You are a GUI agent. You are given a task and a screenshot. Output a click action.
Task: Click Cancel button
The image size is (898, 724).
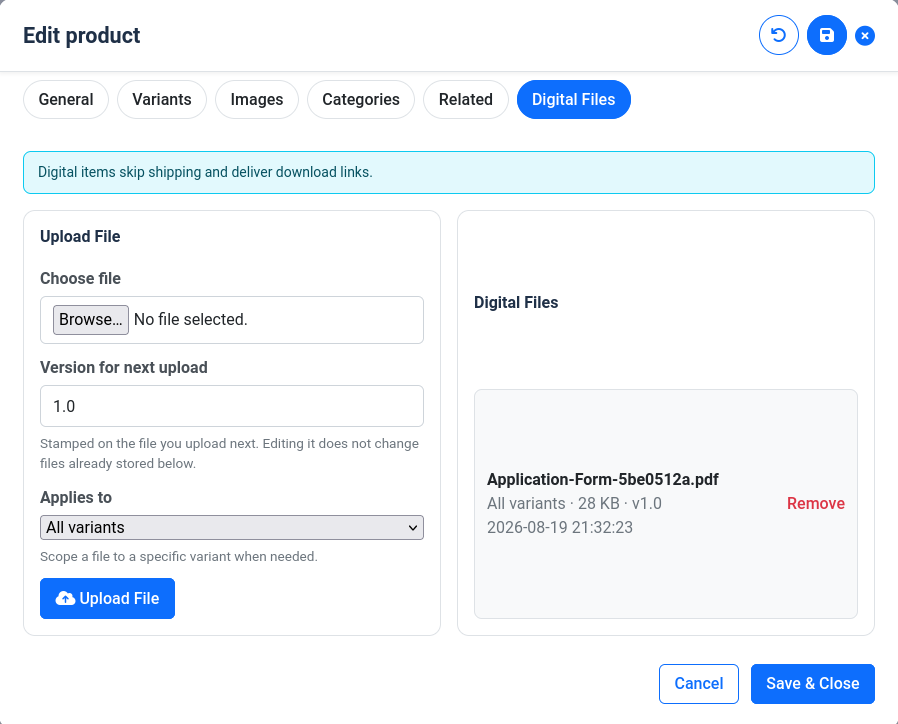[x=699, y=684]
